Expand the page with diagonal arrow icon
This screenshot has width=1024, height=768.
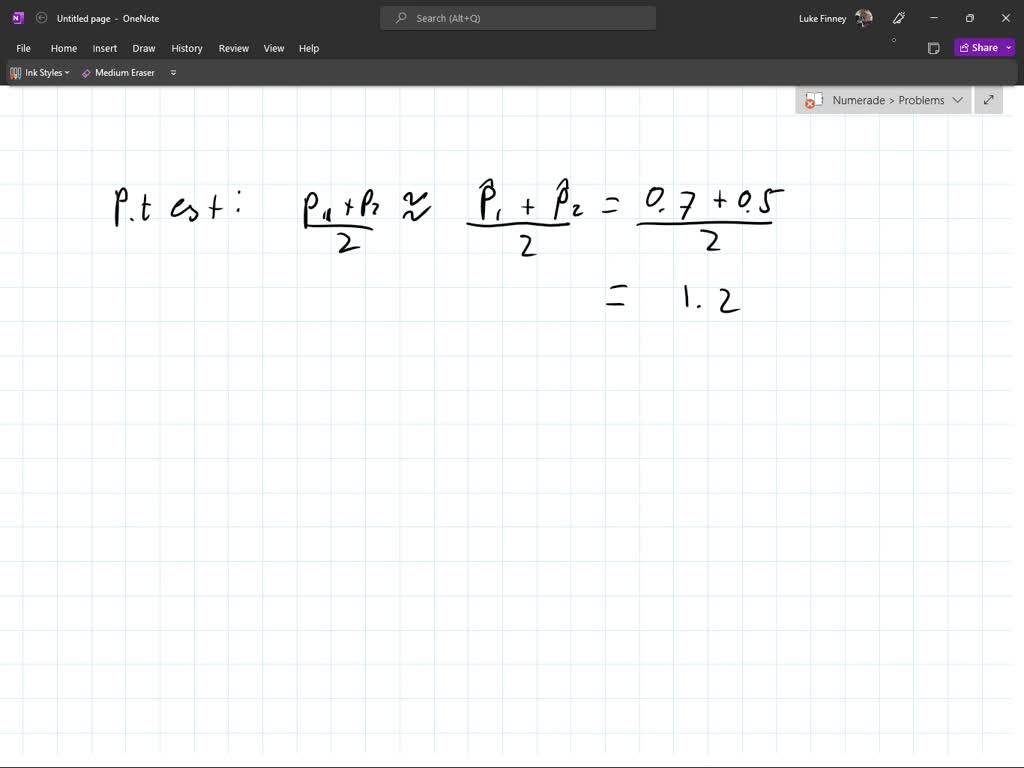click(988, 100)
